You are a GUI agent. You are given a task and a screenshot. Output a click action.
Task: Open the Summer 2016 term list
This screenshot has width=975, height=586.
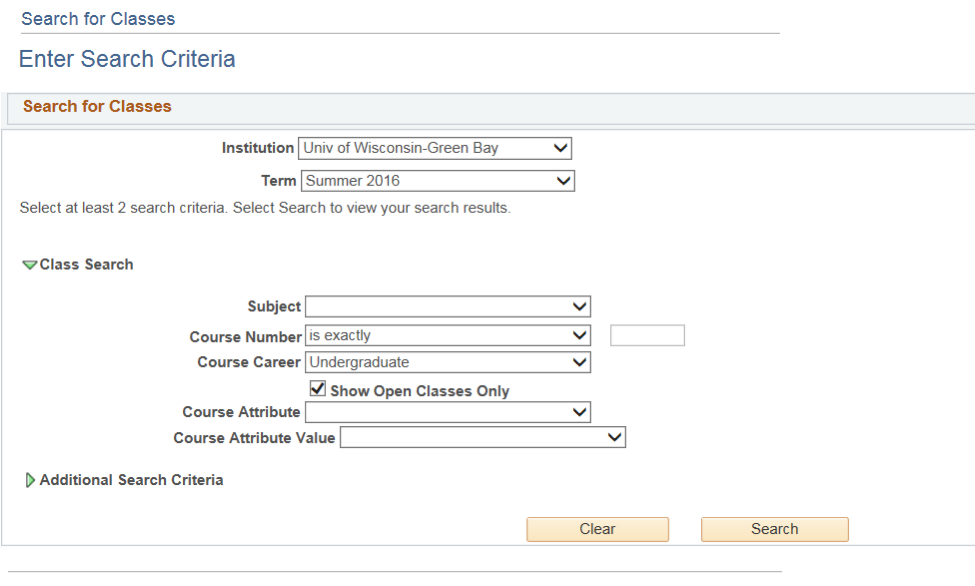[438, 181]
